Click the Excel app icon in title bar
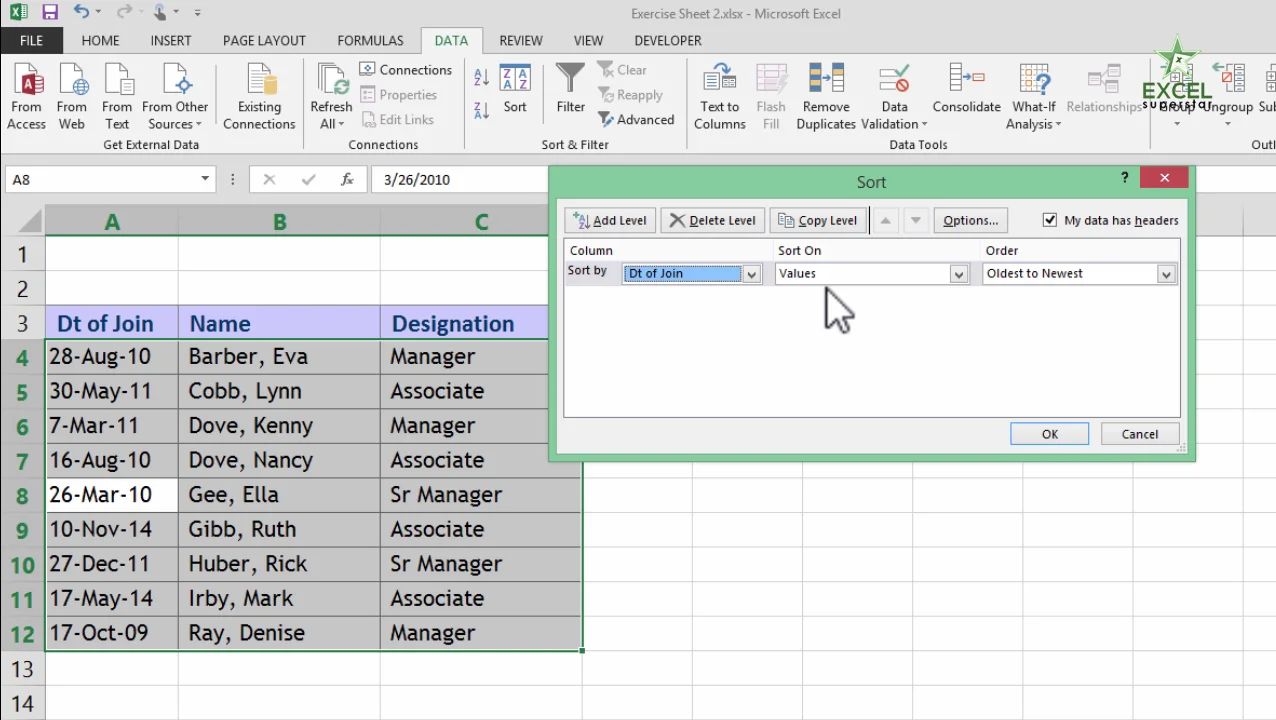This screenshot has width=1276, height=720. [18, 13]
